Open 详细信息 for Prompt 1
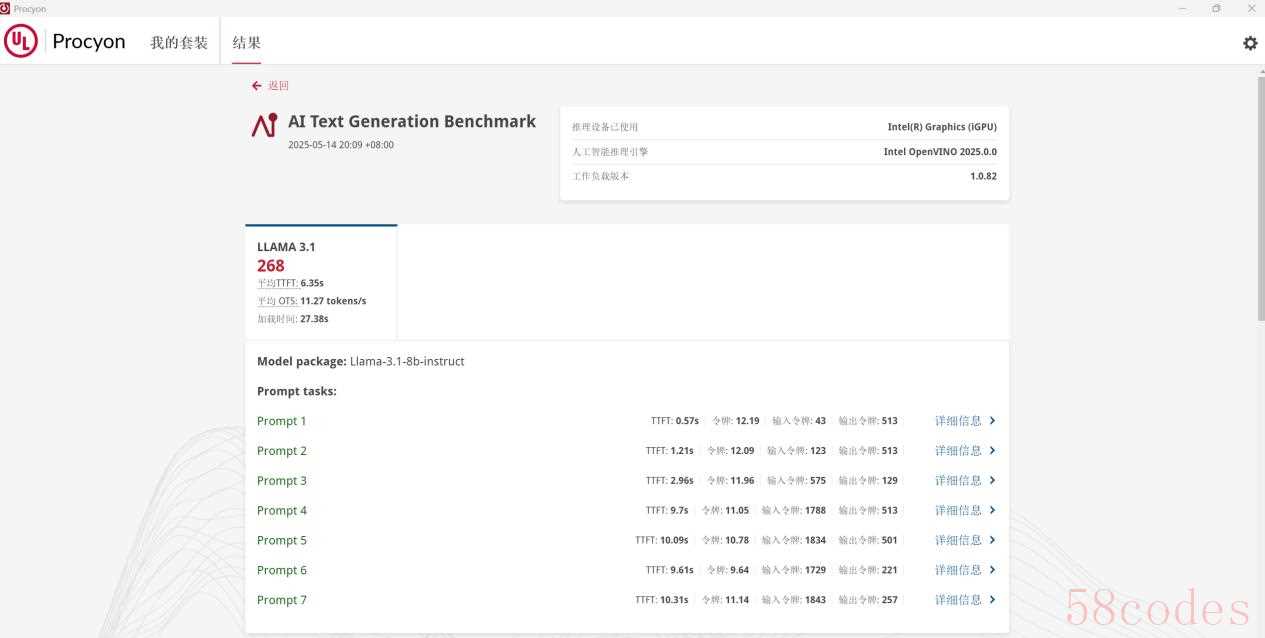1265x638 pixels. [958, 421]
